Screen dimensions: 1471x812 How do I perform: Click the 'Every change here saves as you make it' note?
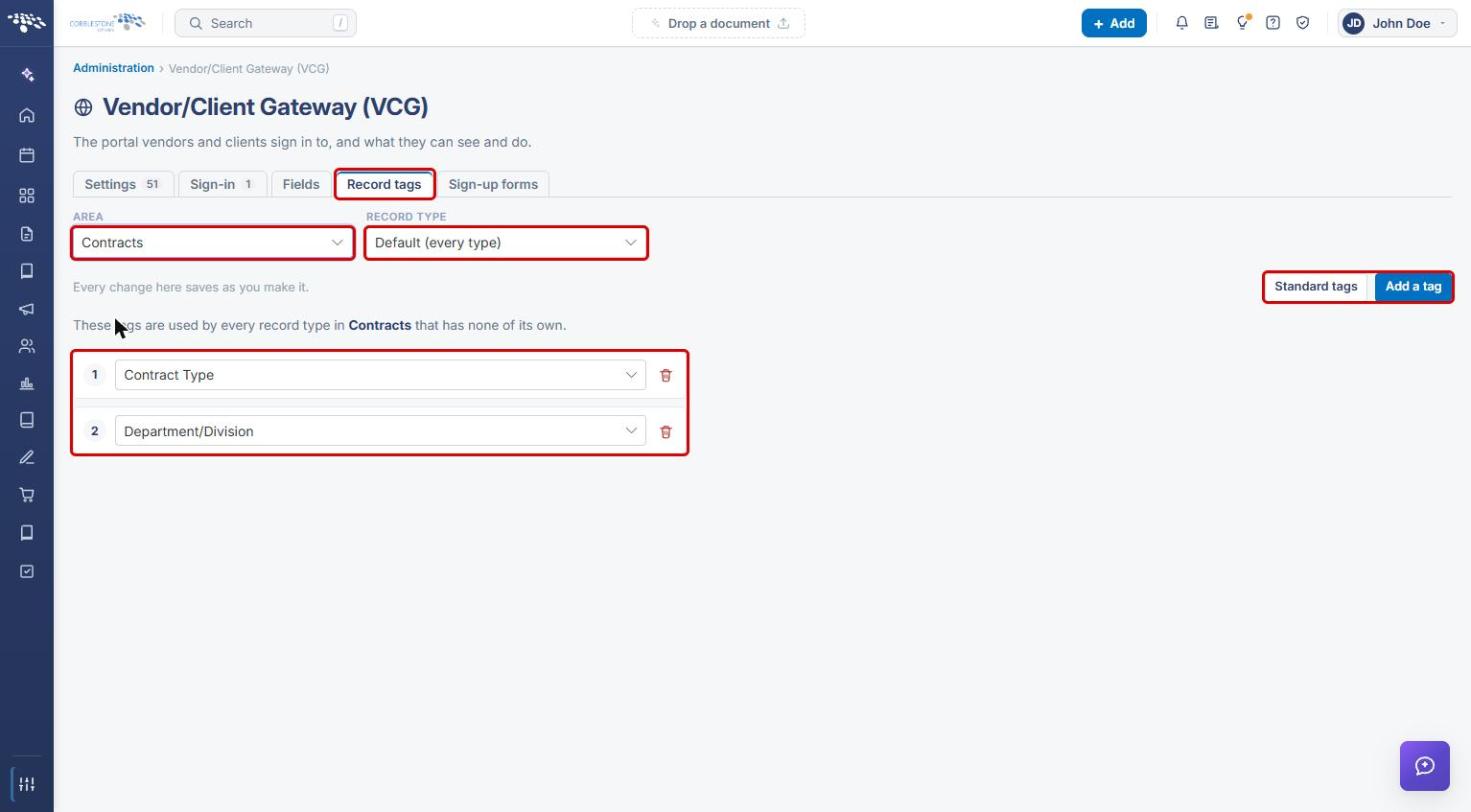click(191, 287)
